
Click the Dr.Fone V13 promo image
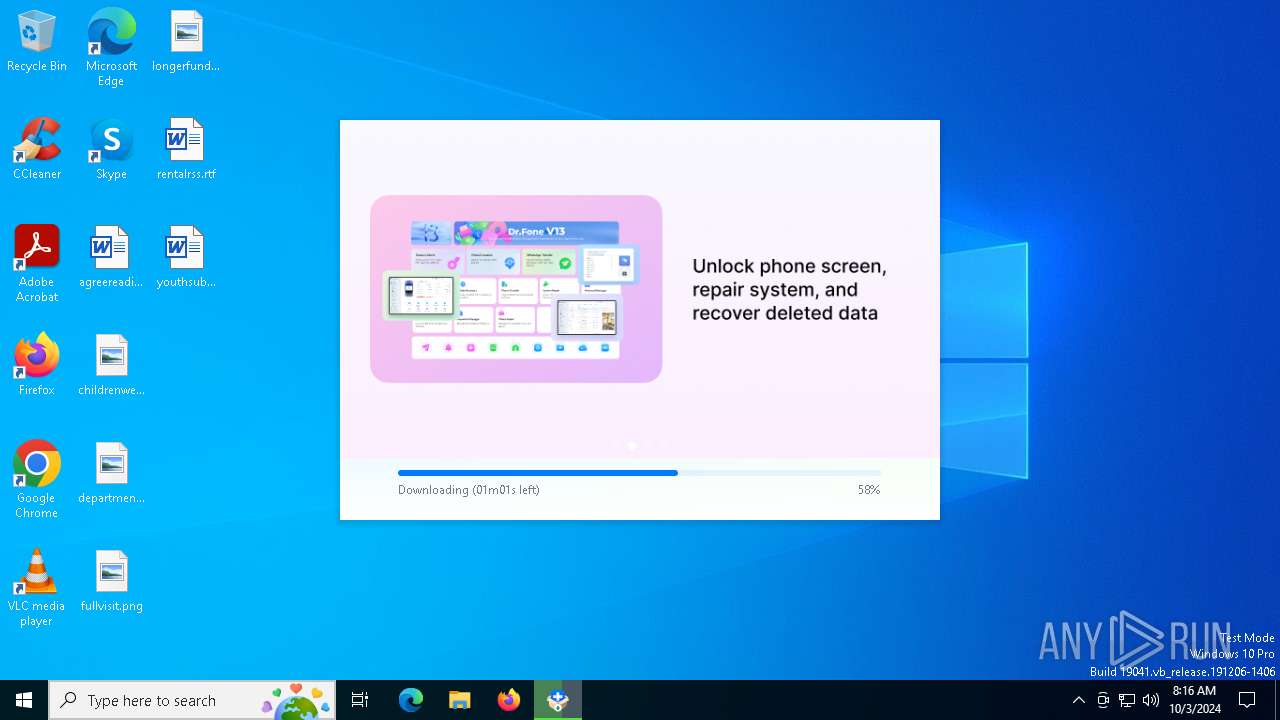pos(516,289)
